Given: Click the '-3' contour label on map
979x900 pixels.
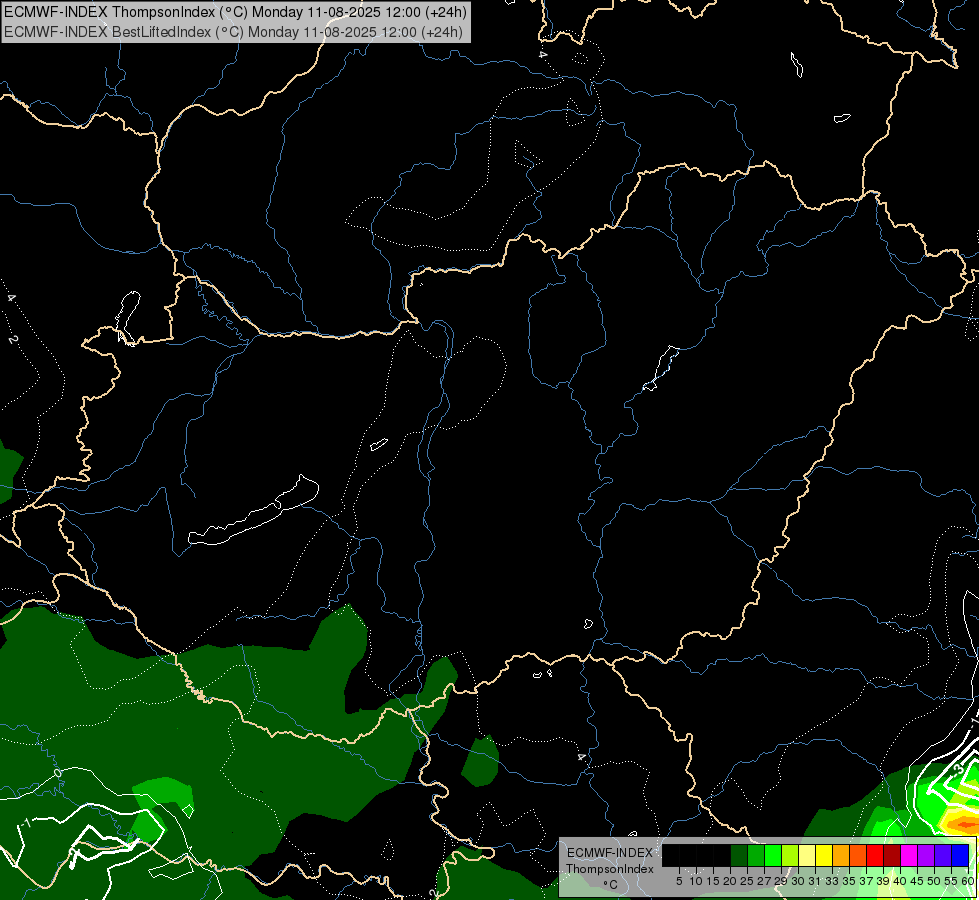Looking at the screenshot, I should [x=958, y=769].
